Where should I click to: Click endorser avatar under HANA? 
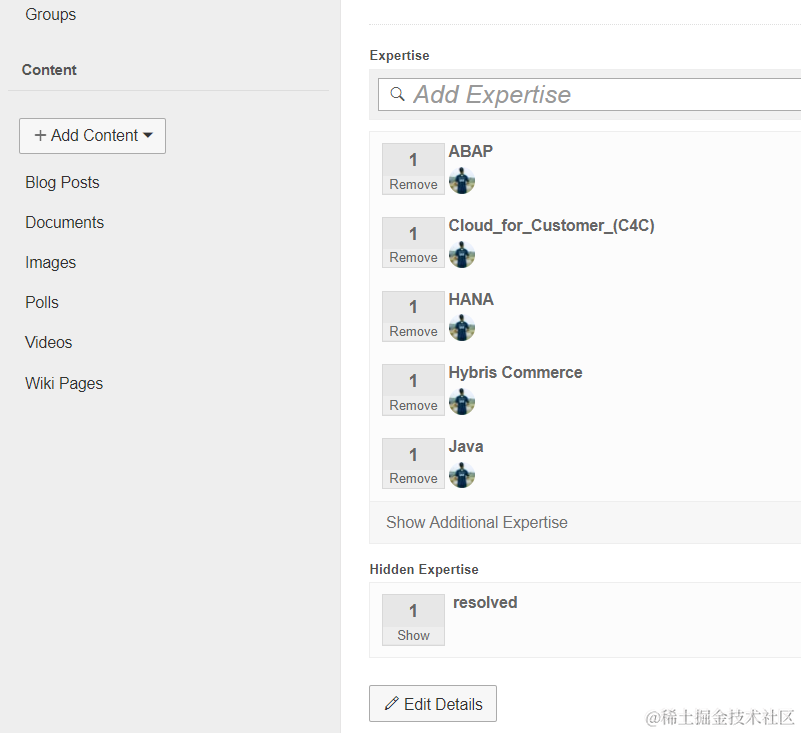[462, 328]
